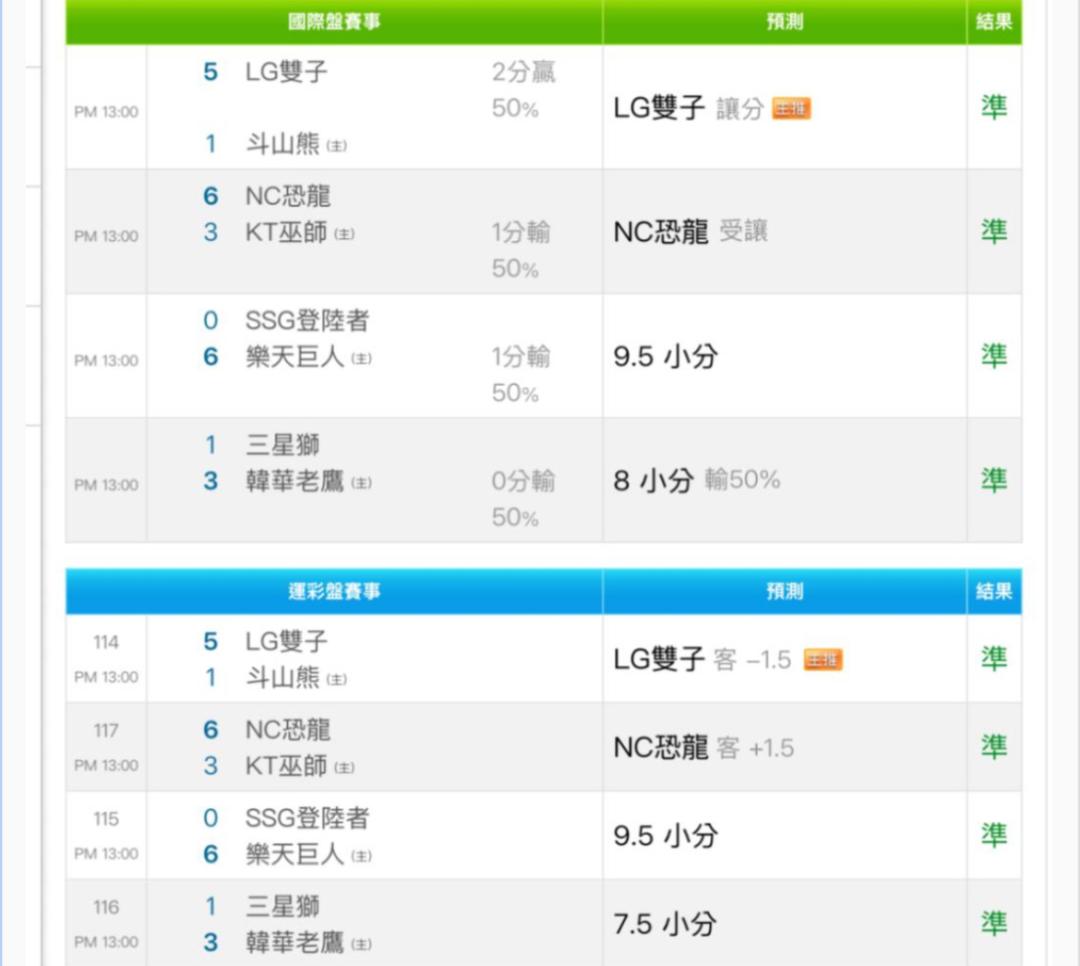Click match number 114
Screen dimensions: 1080x966
[106, 643]
